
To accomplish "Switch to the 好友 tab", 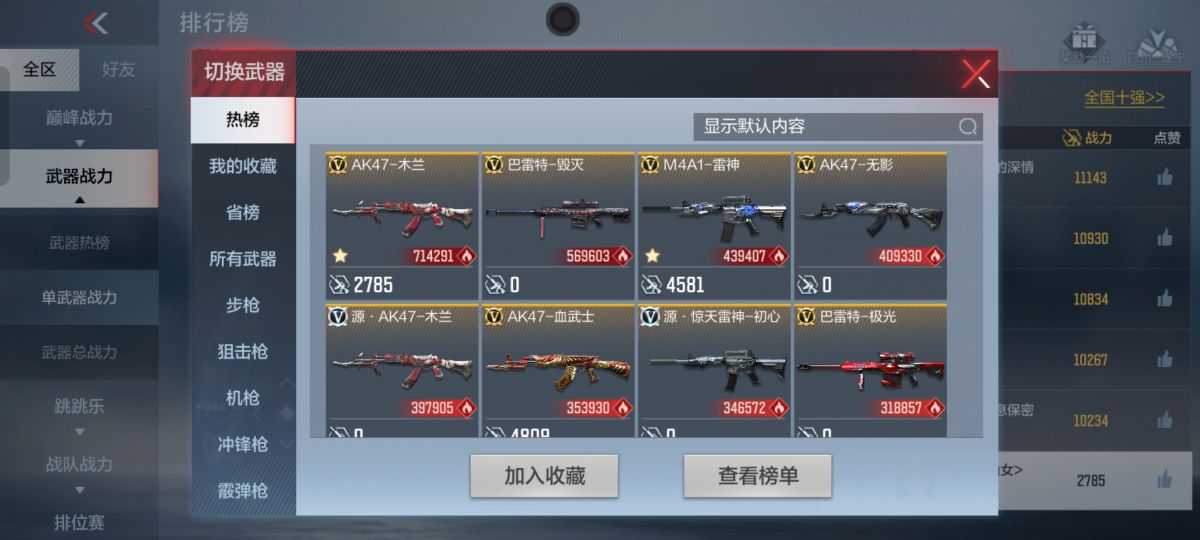I will point(119,70).
